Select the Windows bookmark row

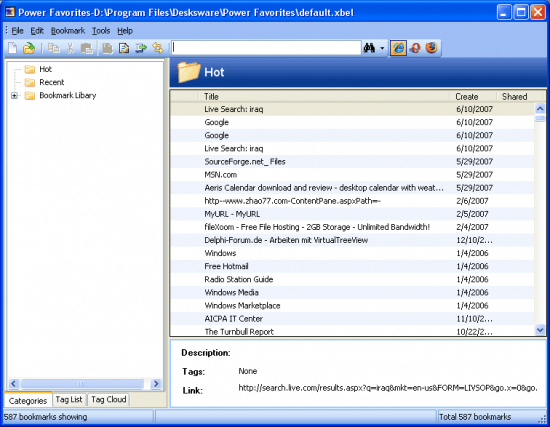point(353,253)
